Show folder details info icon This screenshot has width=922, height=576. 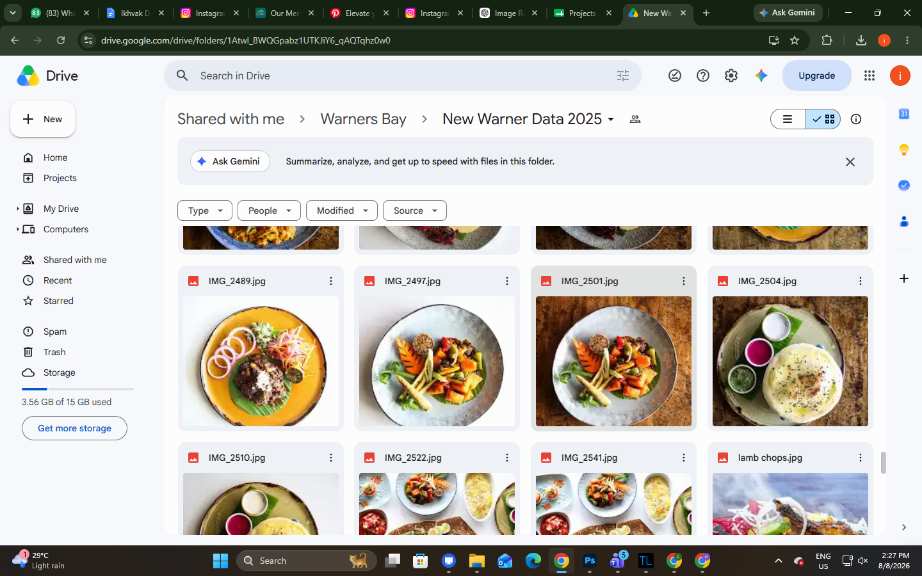(x=856, y=119)
